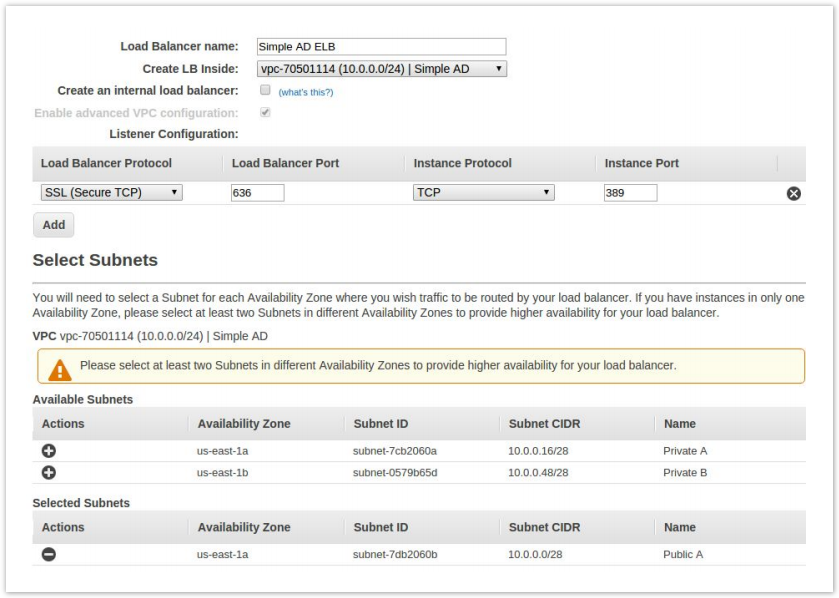Image resolution: width=839 pixels, height=598 pixels.
Task: Expand the Instance Protocol TCP dropdown
Action: click(x=483, y=193)
